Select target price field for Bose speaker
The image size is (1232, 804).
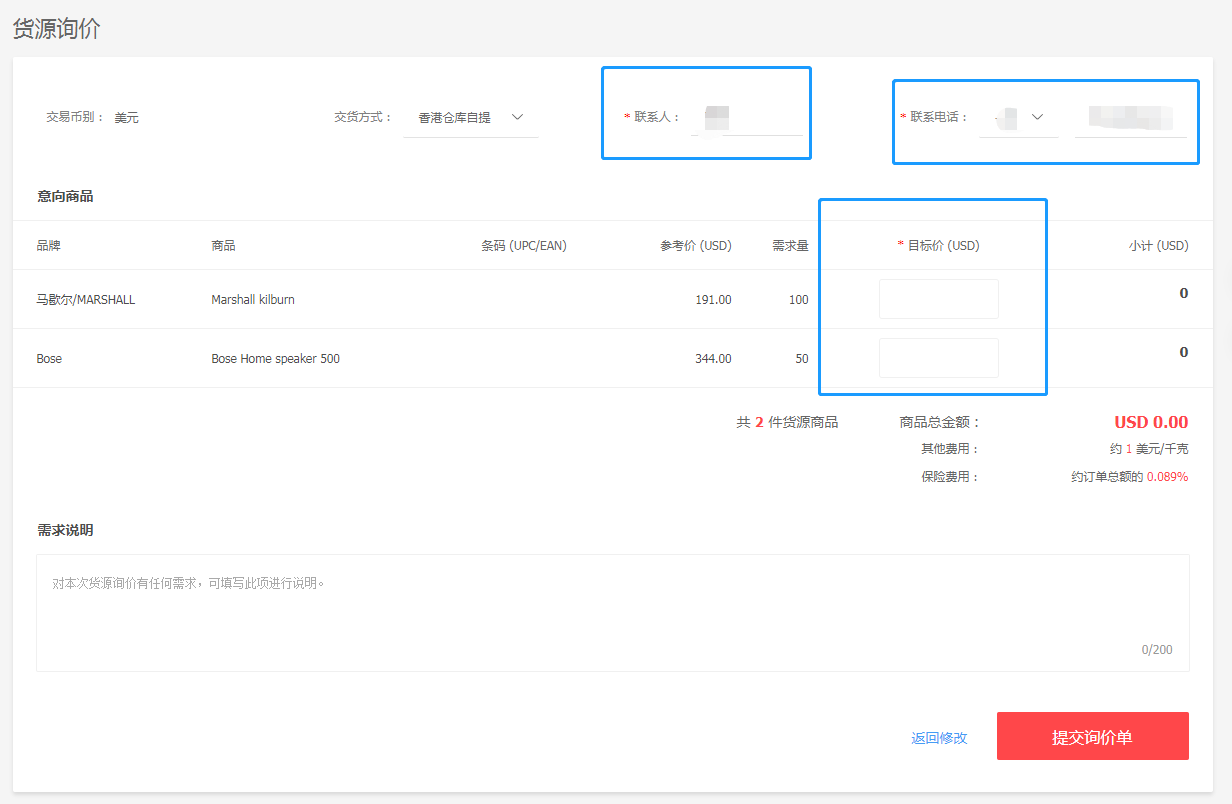click(938, 358)
